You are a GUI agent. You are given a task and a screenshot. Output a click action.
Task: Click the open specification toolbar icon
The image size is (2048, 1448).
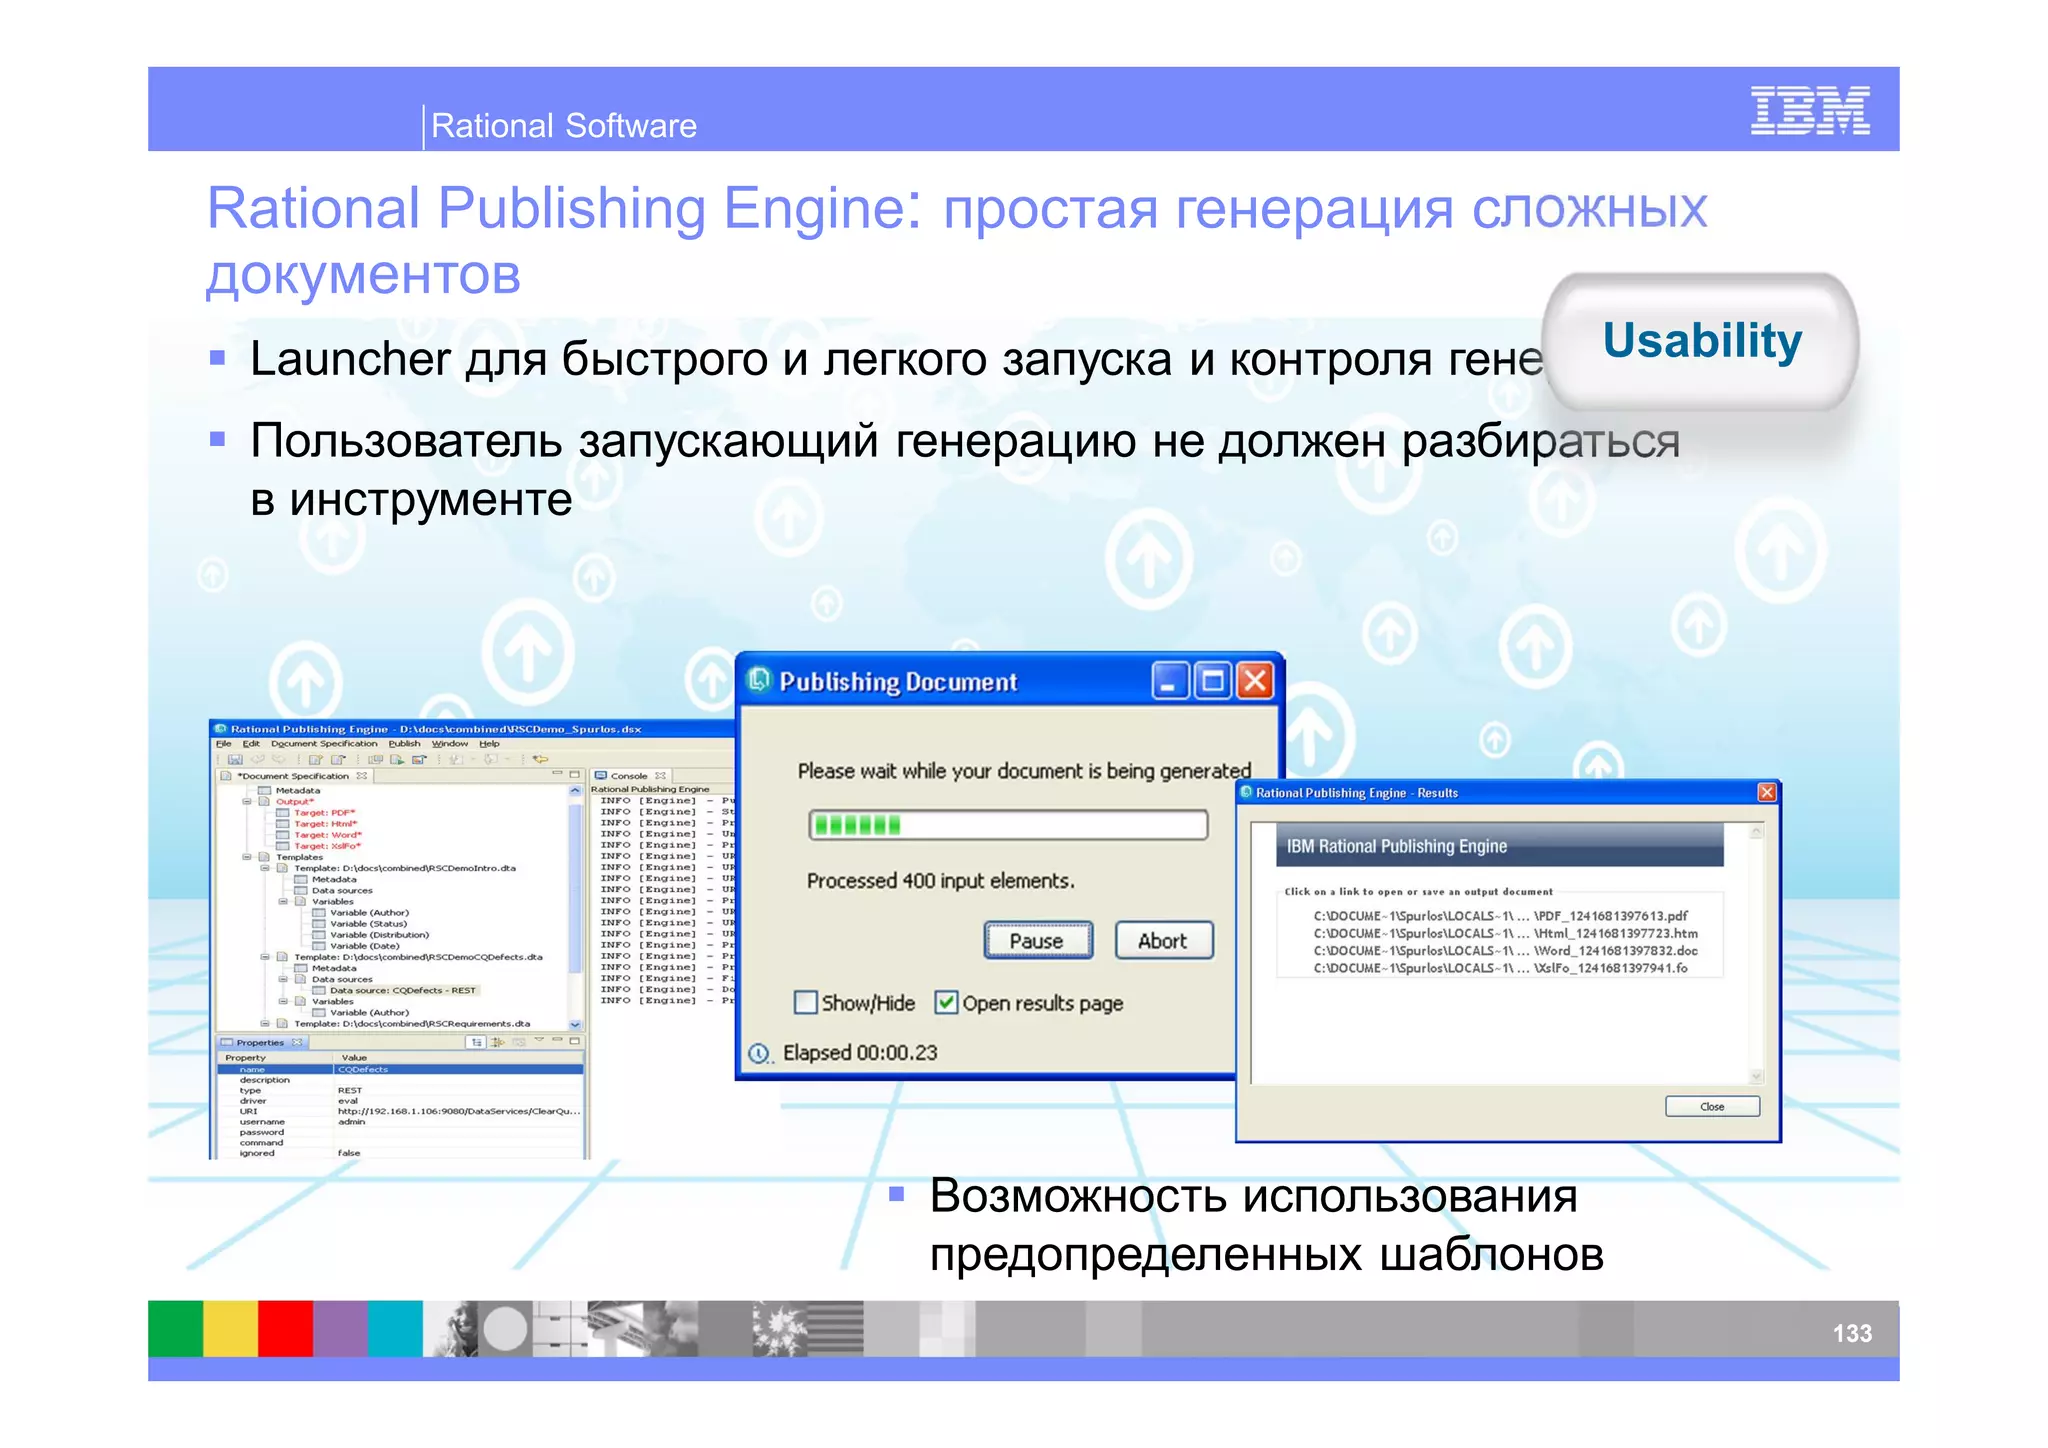tap(337, 760)
